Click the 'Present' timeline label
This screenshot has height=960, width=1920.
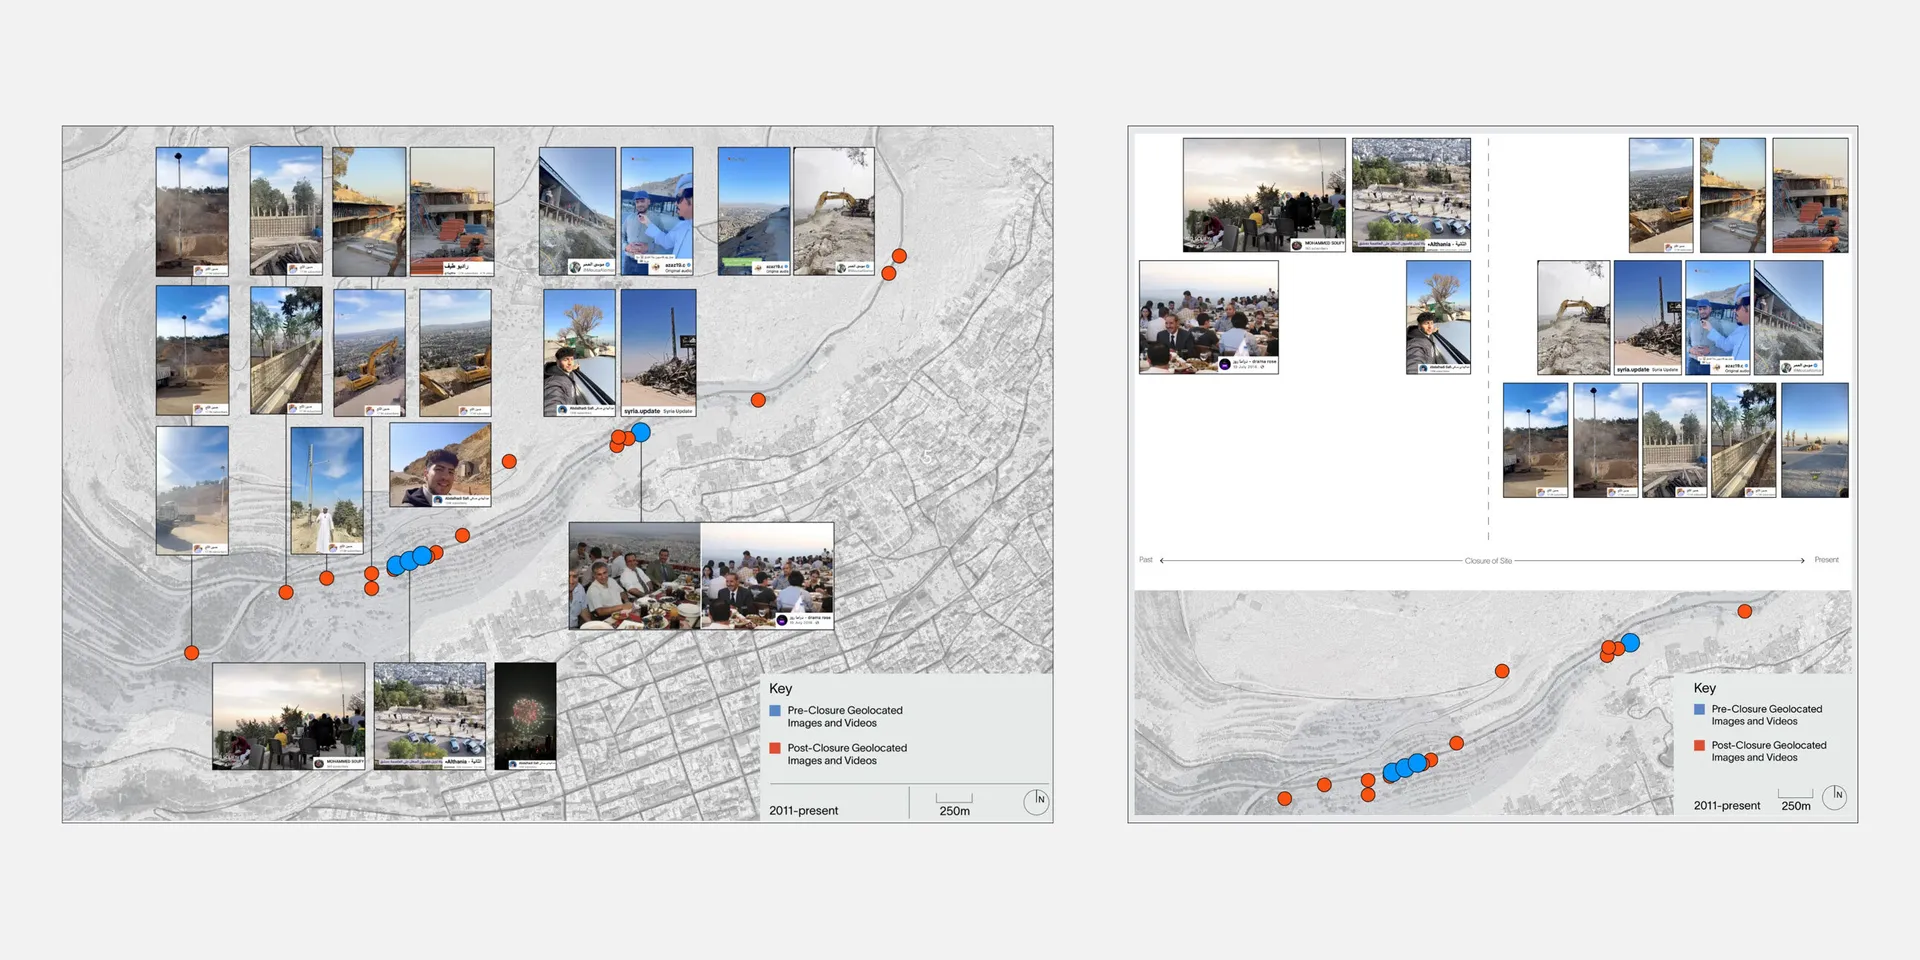pyautogui.click(x=1827, y=560)
